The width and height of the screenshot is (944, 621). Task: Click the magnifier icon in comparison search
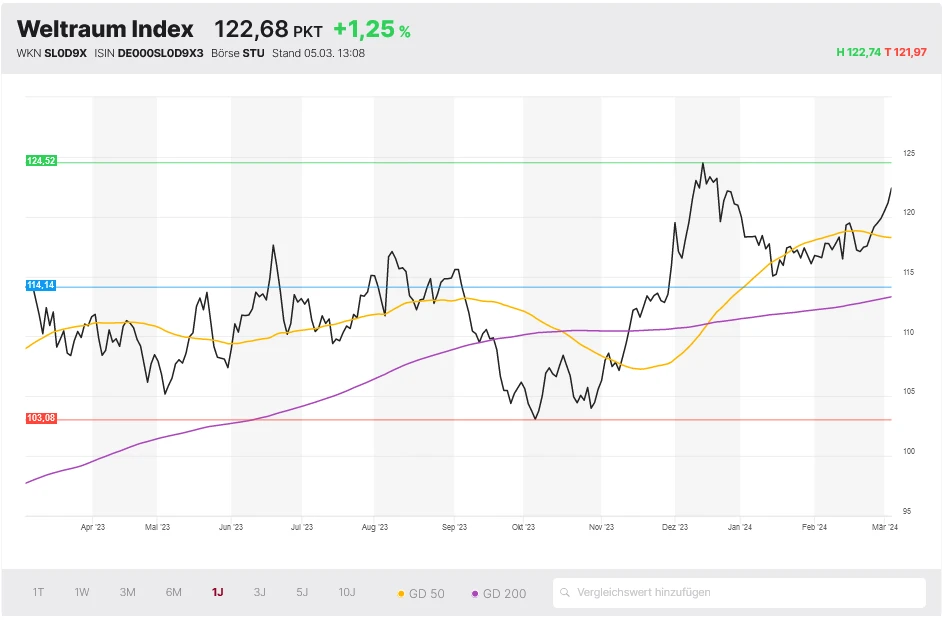pos(566,593)
